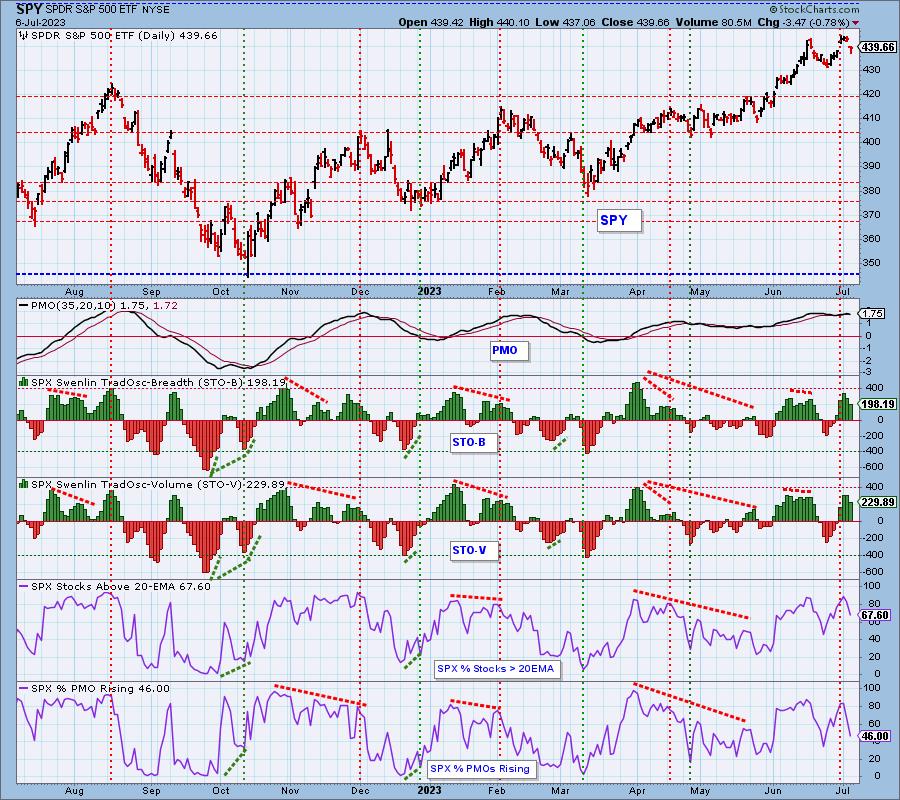
Task: Click the candlestick icon before SPDR S&P 500 ETF (Daily)
Action: [24, 36]
